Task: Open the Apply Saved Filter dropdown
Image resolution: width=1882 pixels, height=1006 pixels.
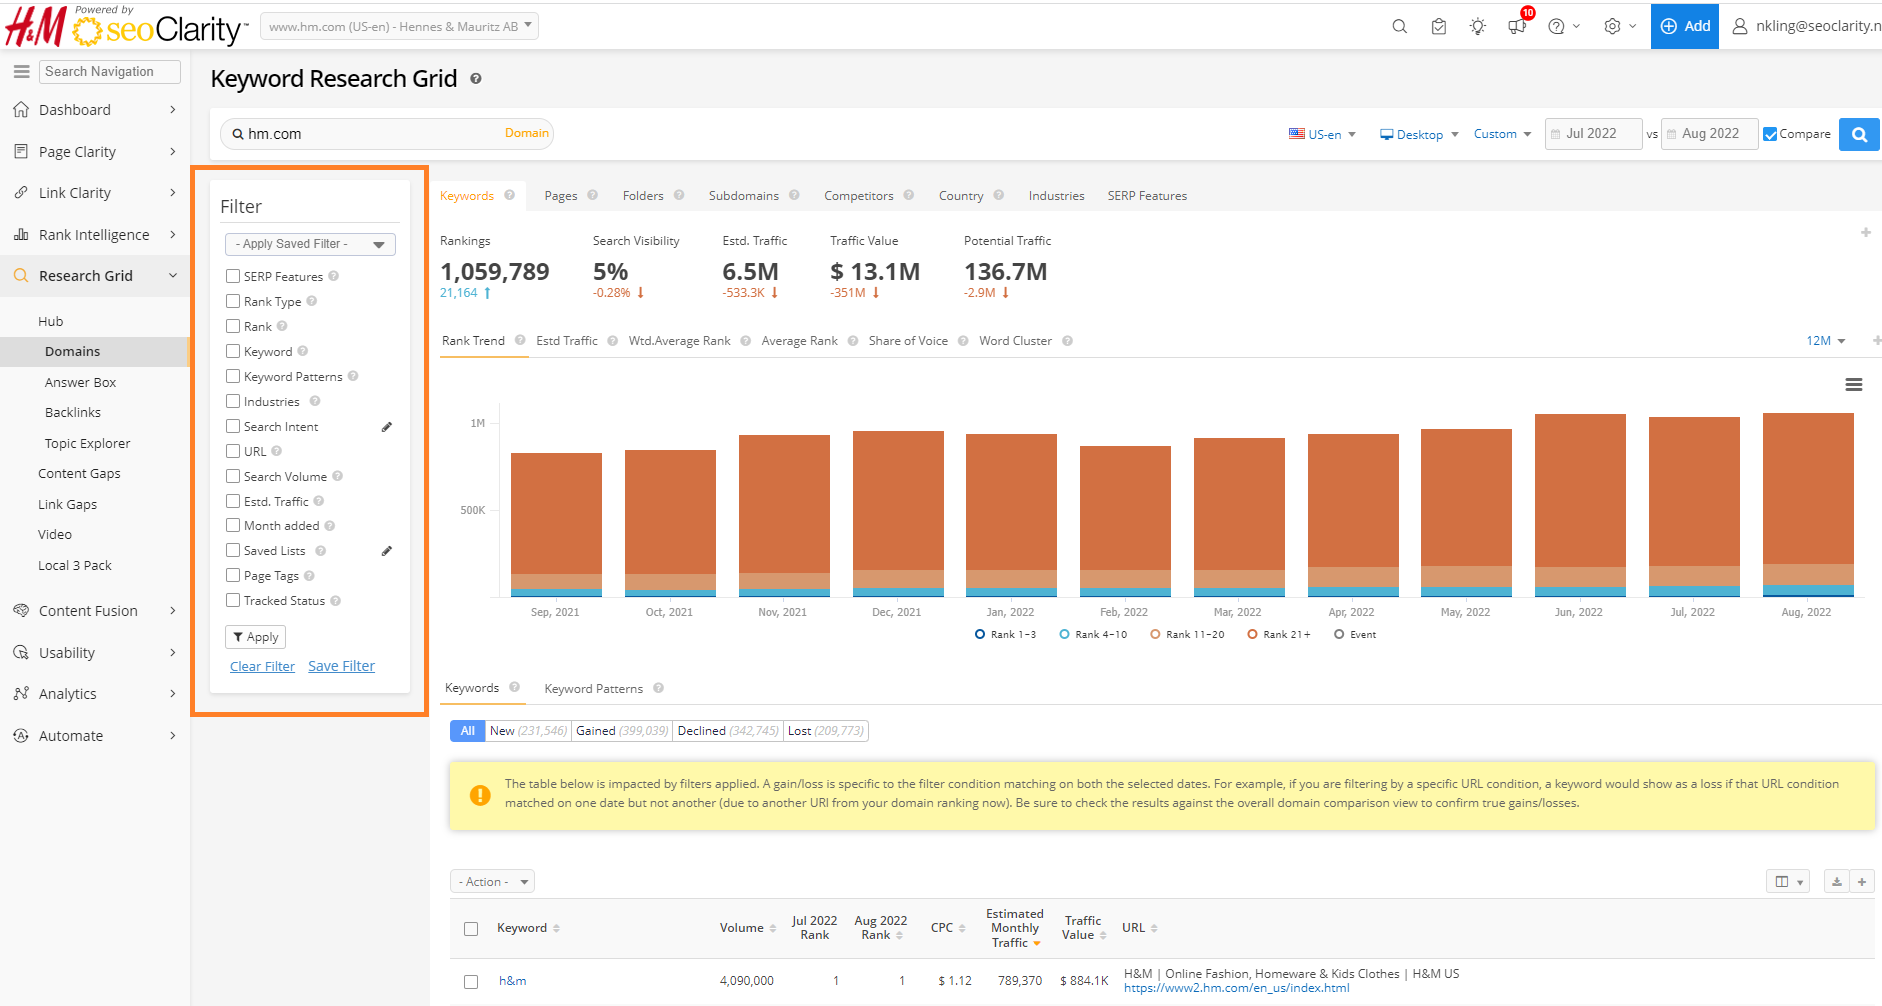Action: (x=310, y=244)
